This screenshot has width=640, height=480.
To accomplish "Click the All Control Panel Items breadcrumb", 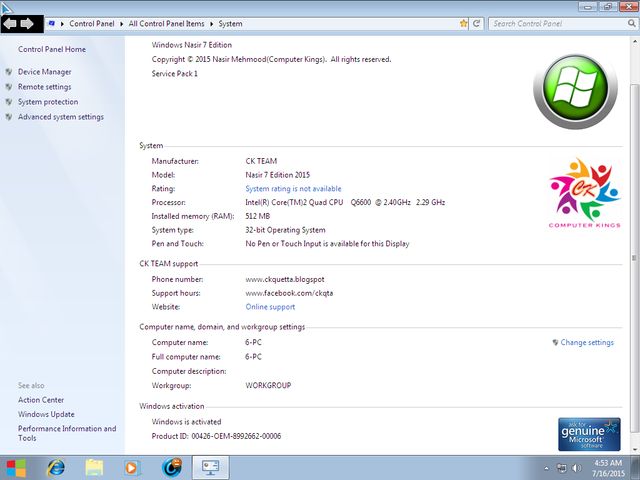I will [x=166, y=24].
